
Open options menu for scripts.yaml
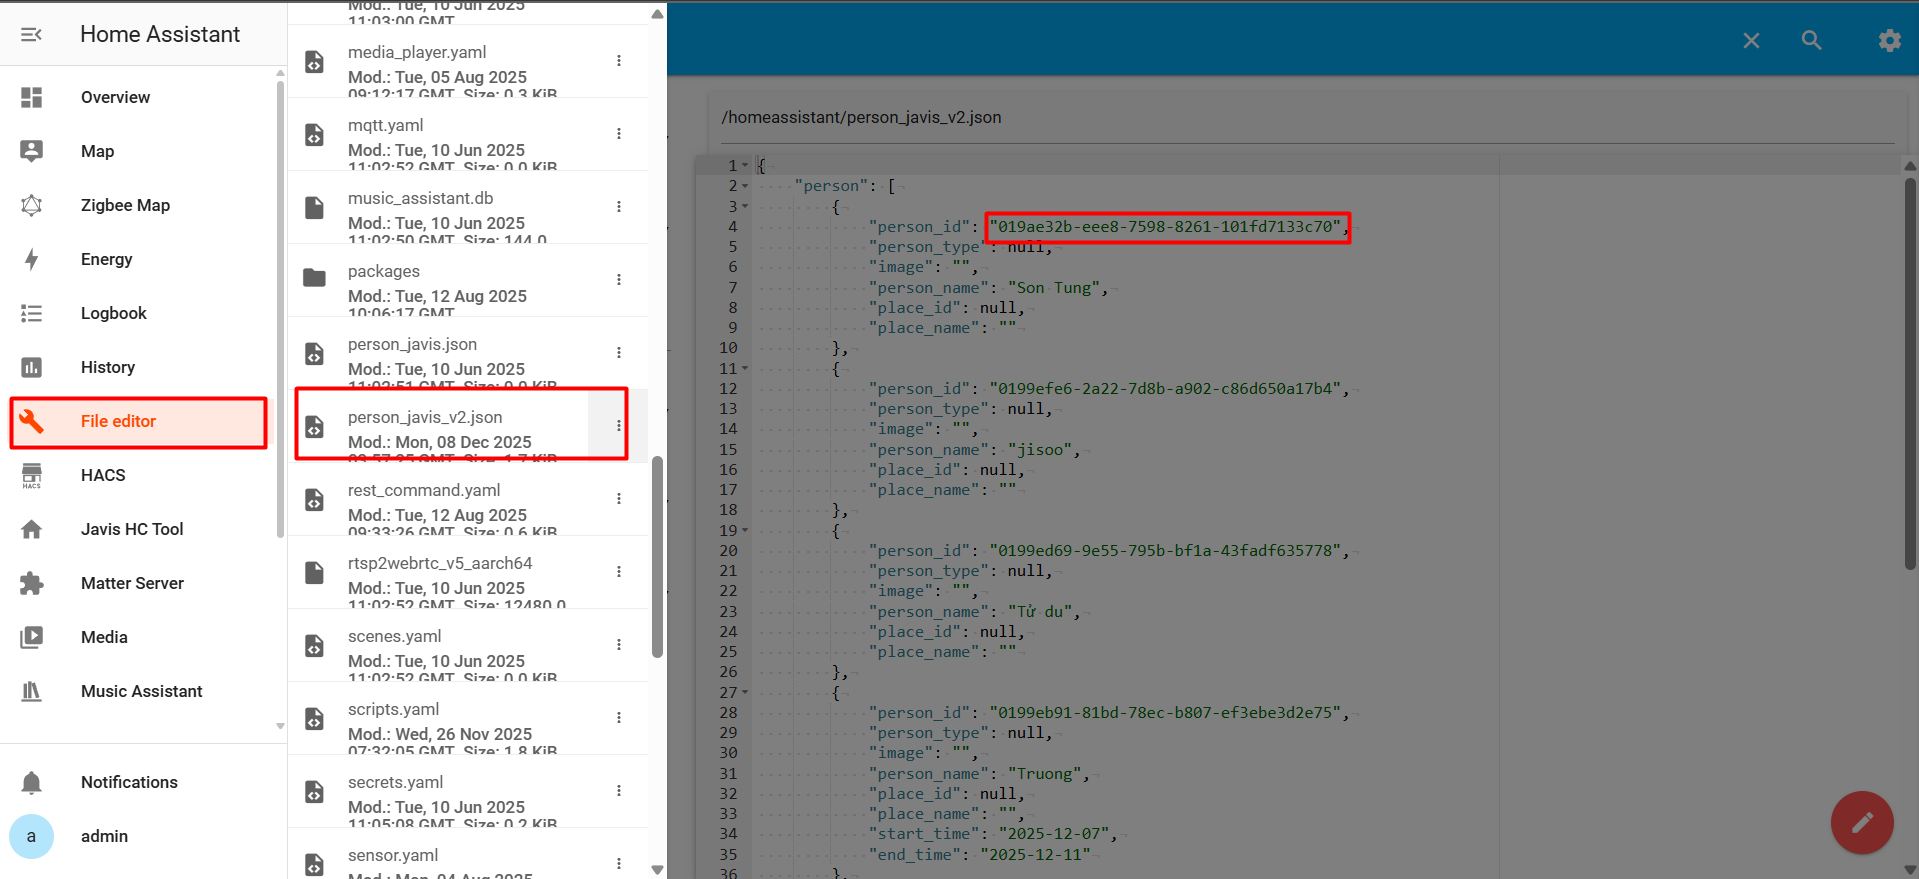point(619,717)
